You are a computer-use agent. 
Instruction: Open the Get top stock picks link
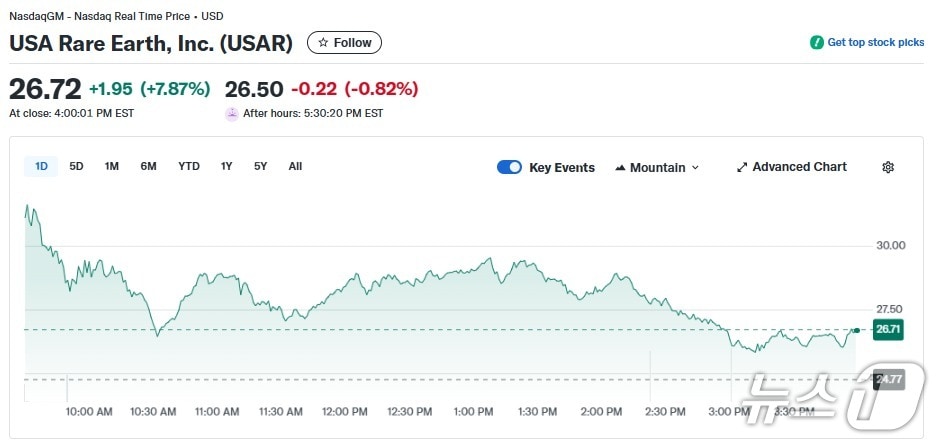[875, 43]
